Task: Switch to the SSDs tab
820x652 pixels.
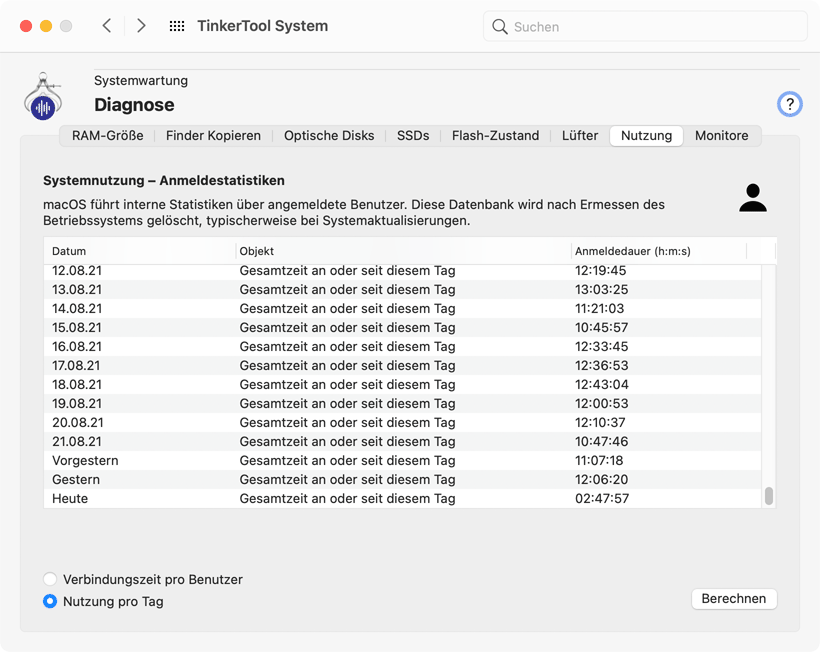Action: point(413,135)
